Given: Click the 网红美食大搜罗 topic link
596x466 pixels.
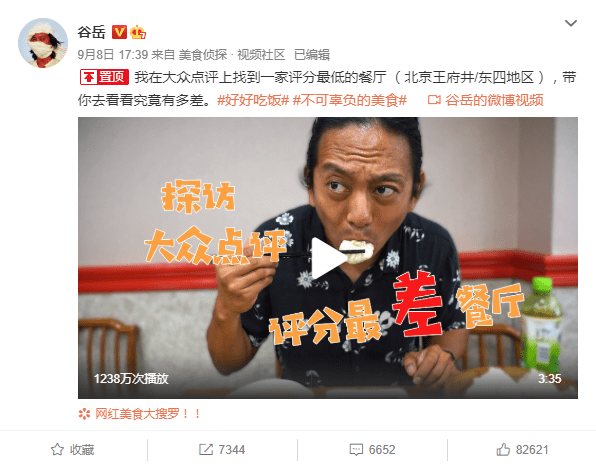Looking at the screenshot, I should pos(147,414).
